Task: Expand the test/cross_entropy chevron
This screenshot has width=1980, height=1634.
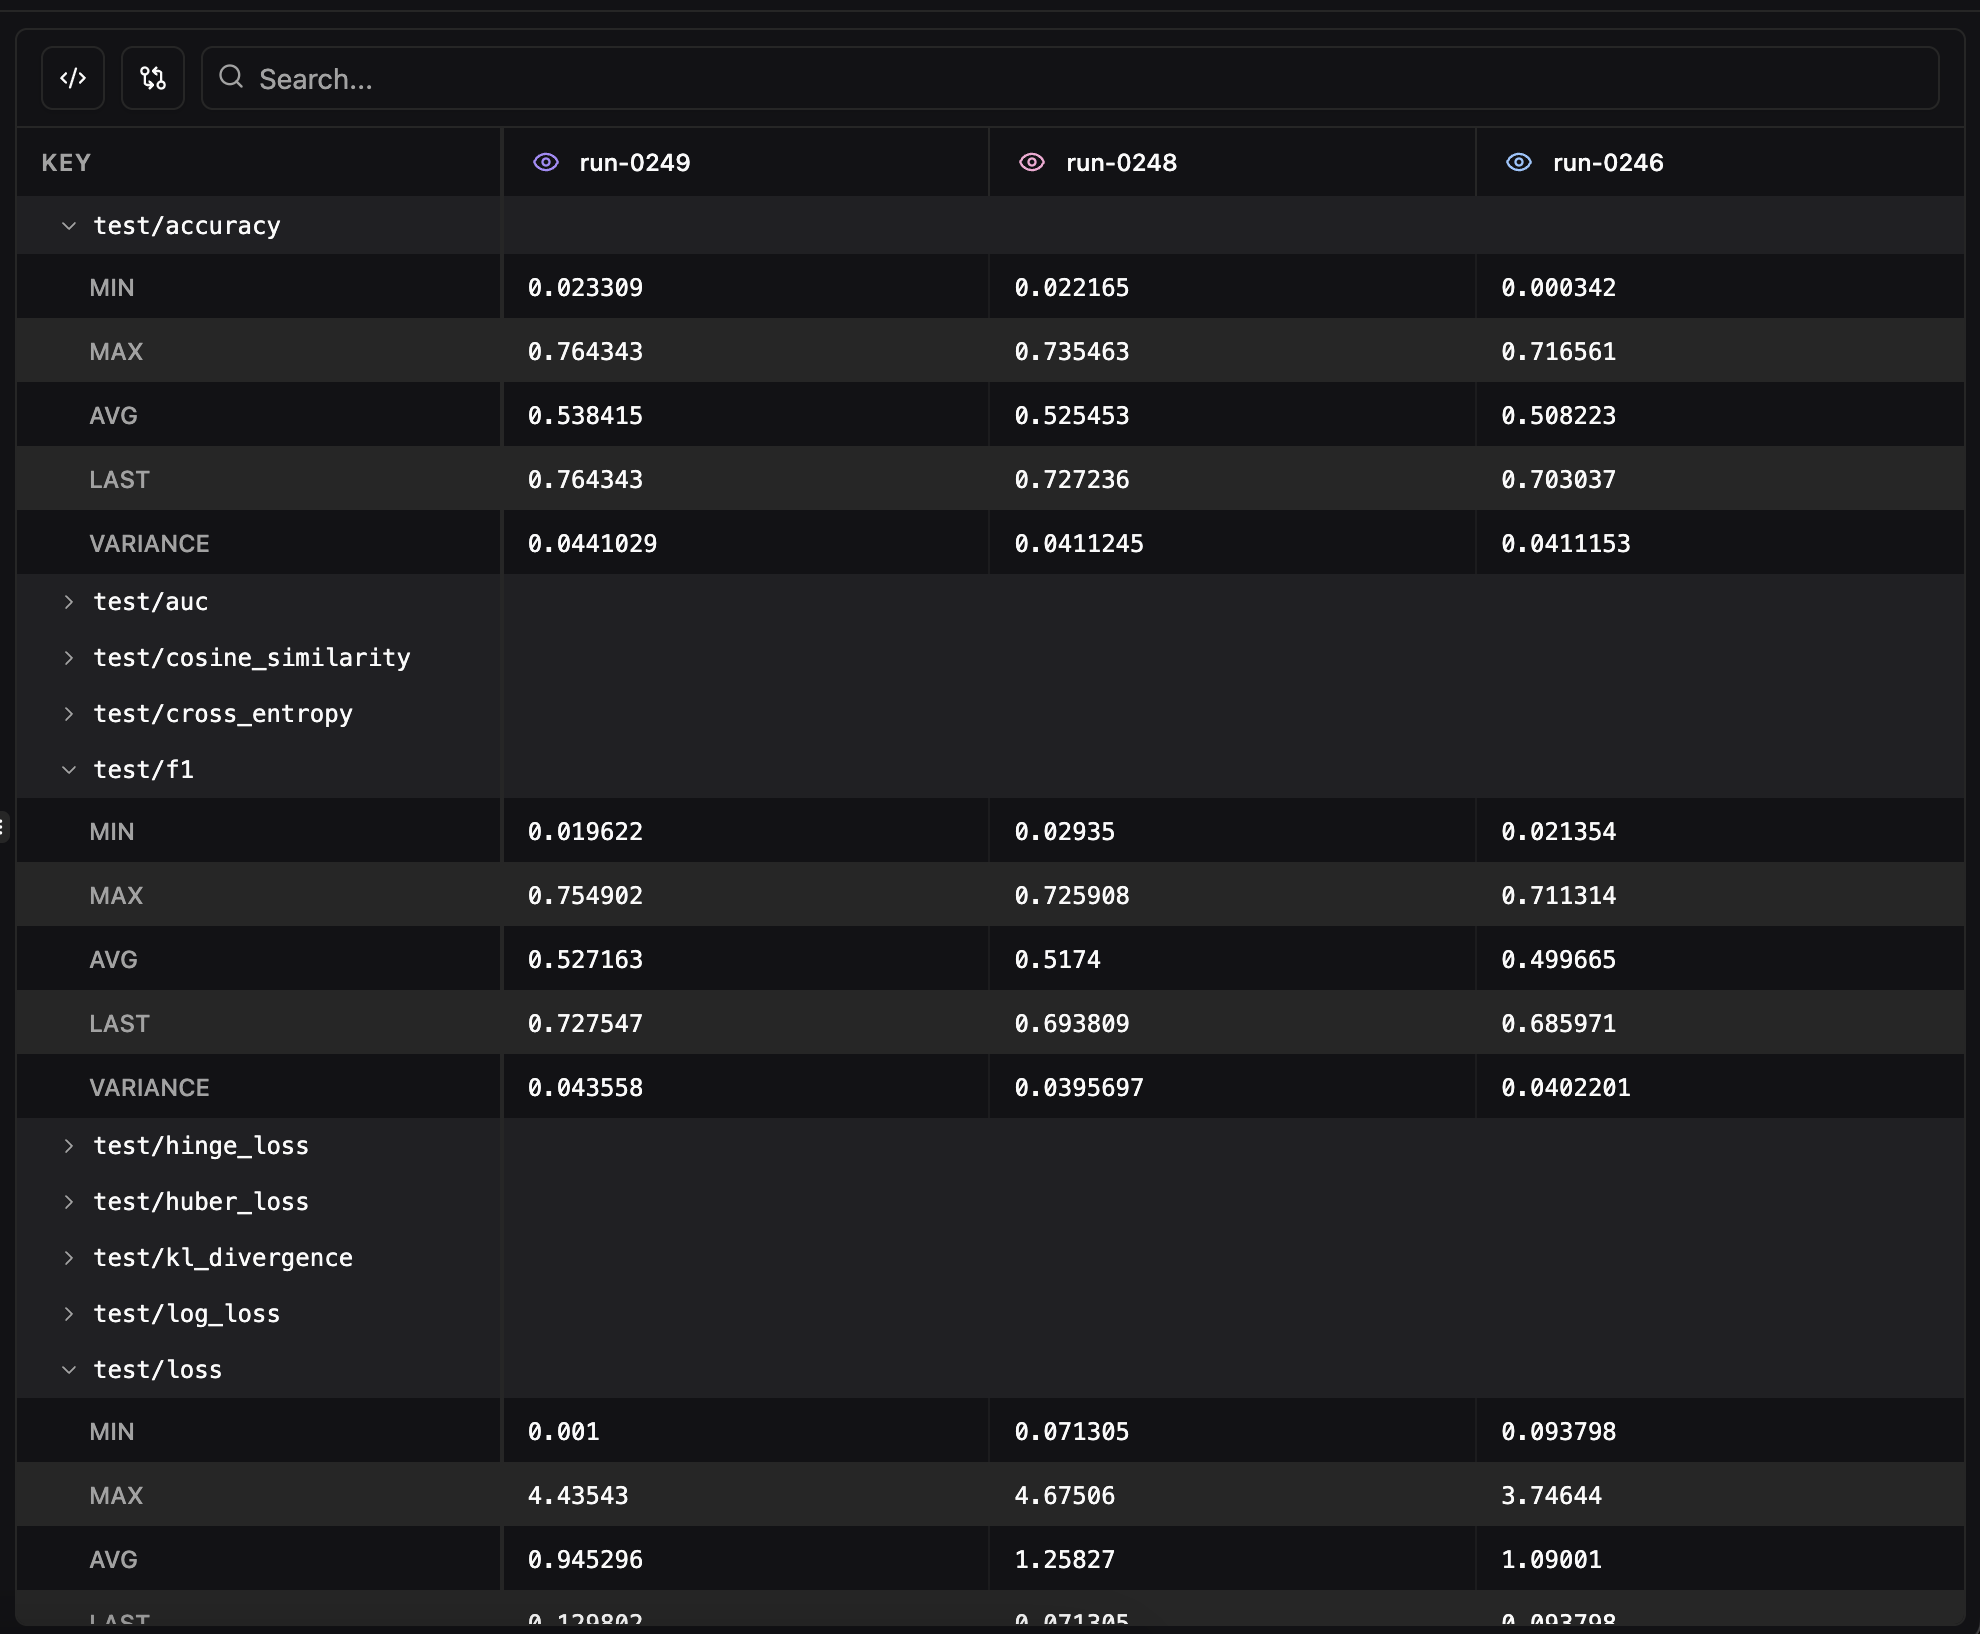Action: tap(69, 714)
